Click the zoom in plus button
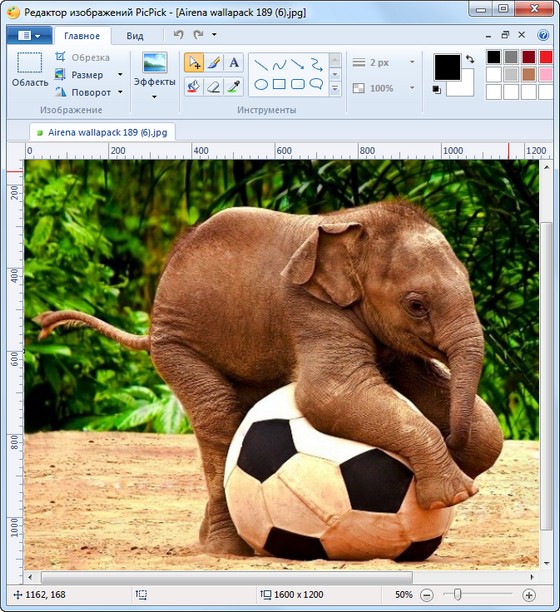 [529, 595]
